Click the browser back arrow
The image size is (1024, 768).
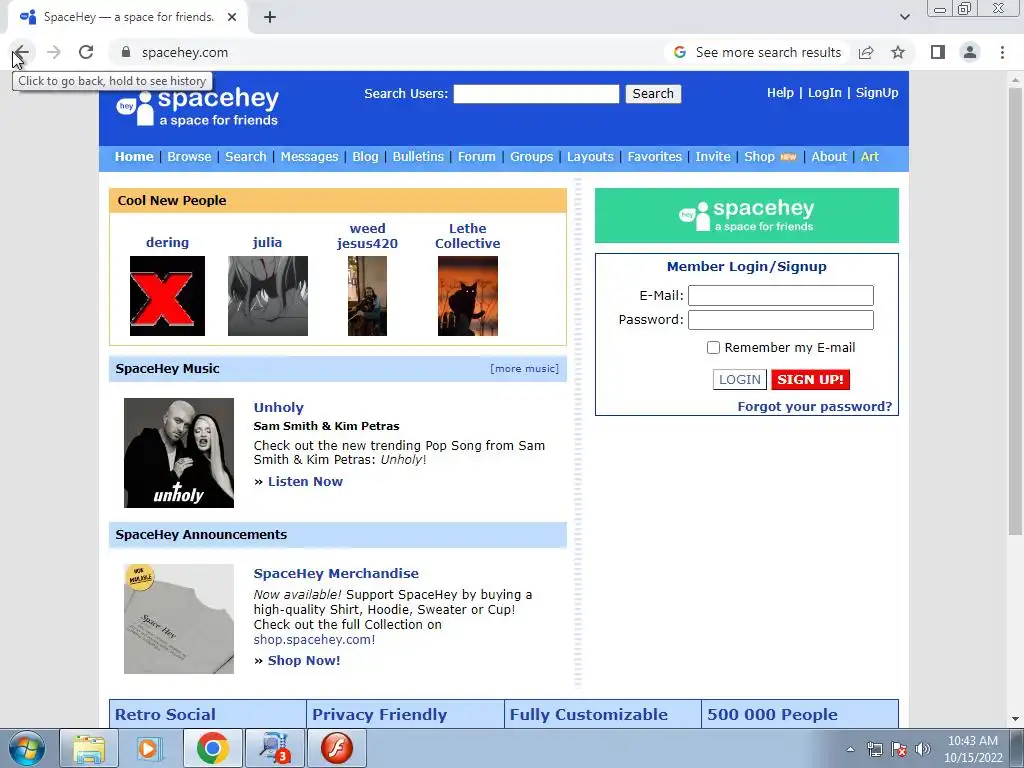click(21, 52)
